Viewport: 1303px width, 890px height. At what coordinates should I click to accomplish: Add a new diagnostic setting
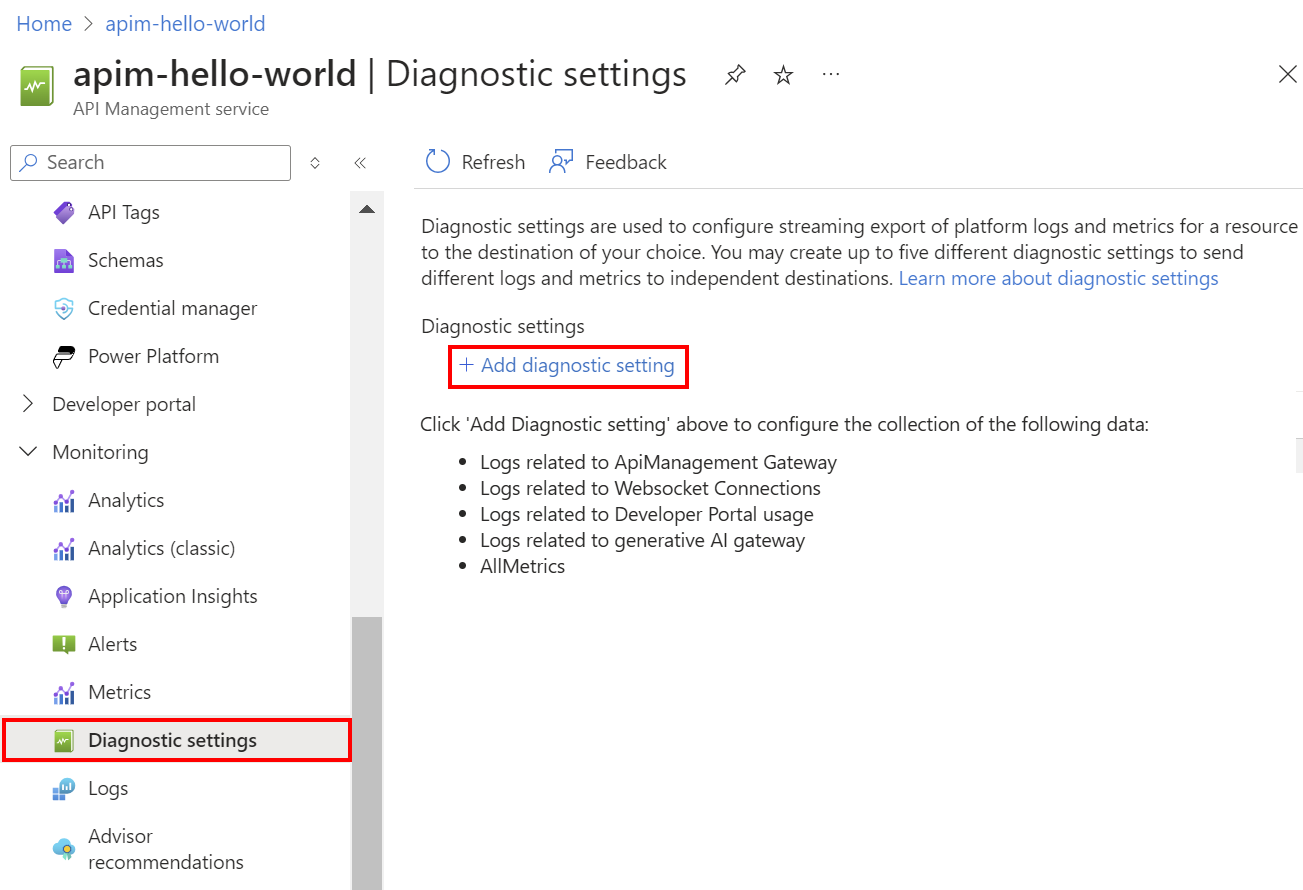(x=567, y=366)
